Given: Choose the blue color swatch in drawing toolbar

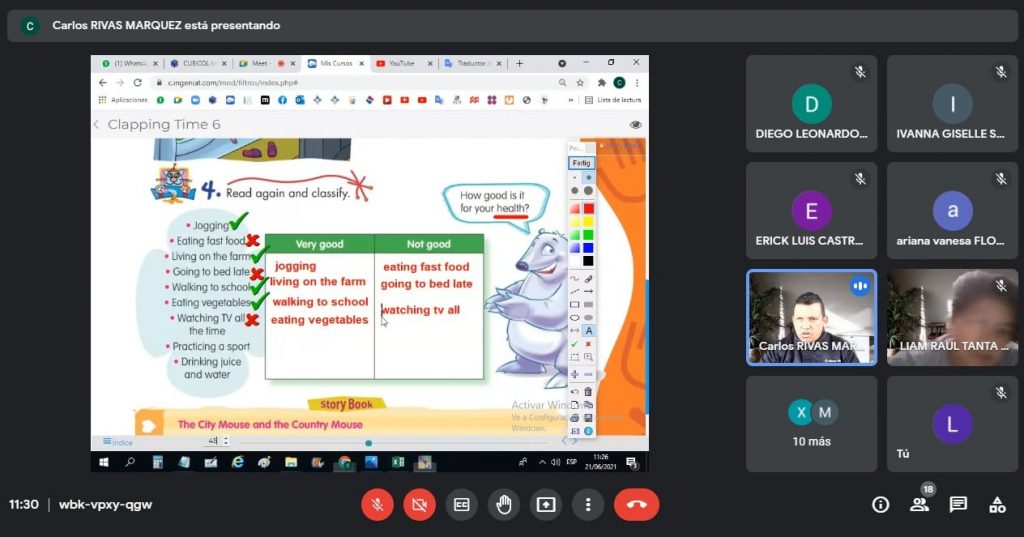Looking at the screenshot, I should 588,248.
